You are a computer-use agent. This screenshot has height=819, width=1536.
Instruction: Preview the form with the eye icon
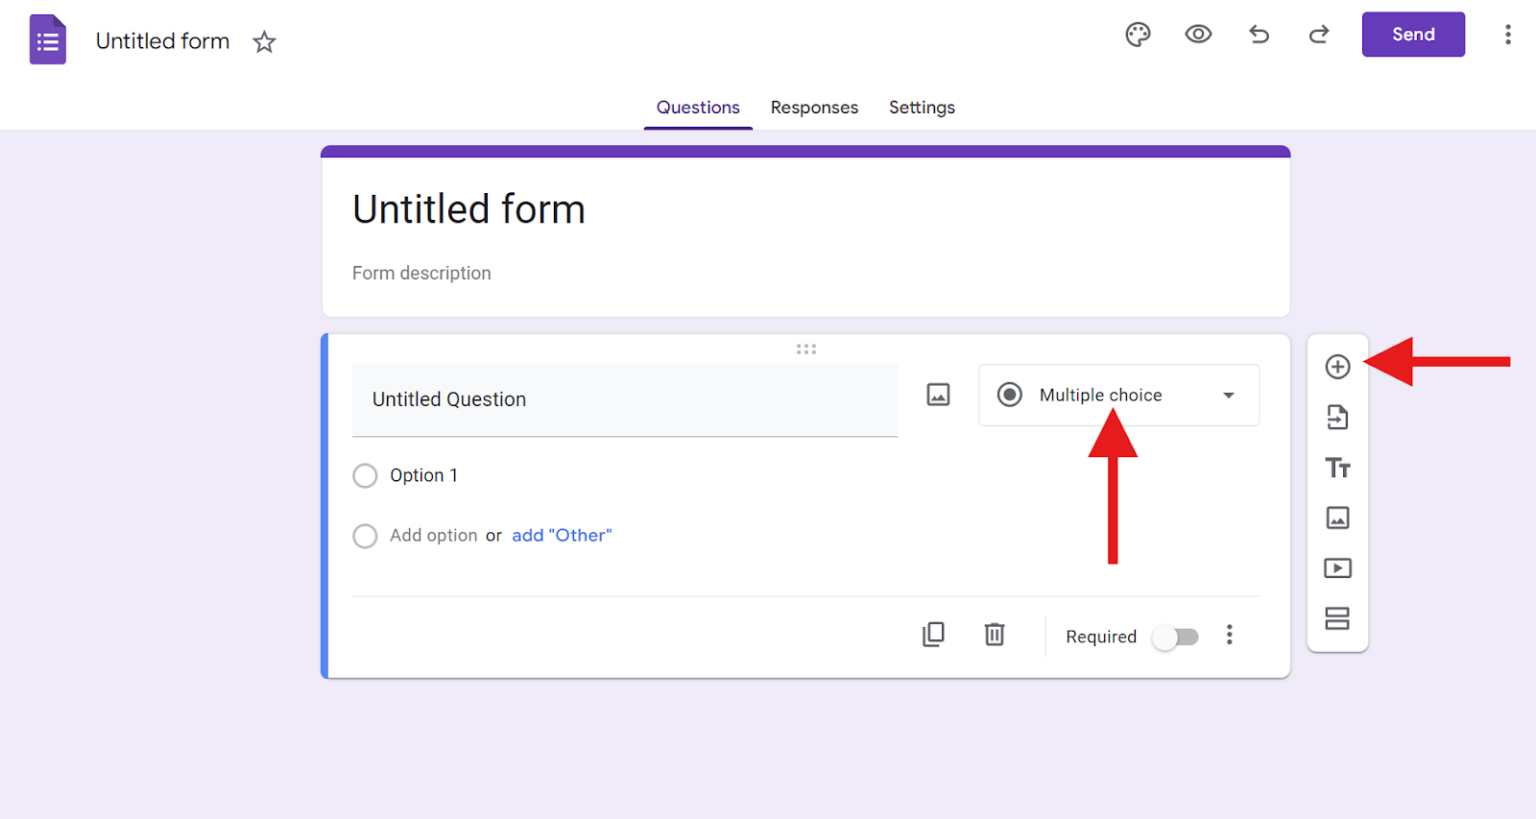(x=1198, y=33)
